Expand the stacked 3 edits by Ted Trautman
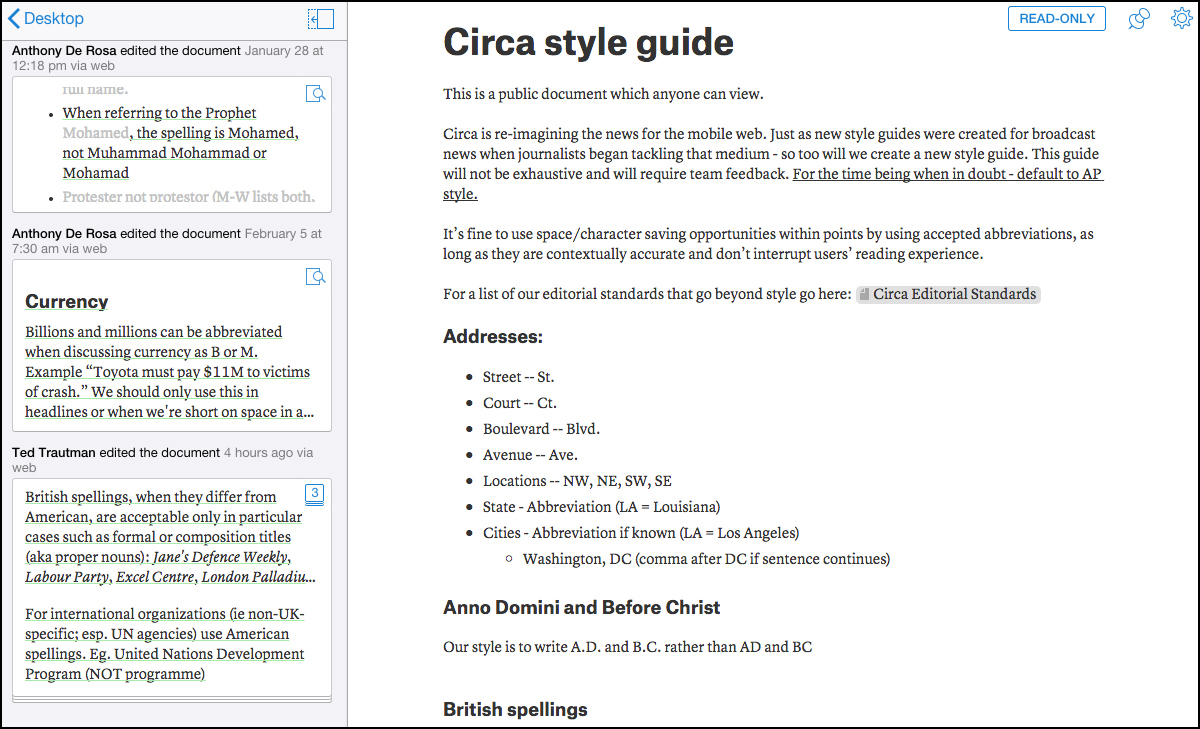The image size is (1200, 729). pyautogui.click(x=314, y=494)
